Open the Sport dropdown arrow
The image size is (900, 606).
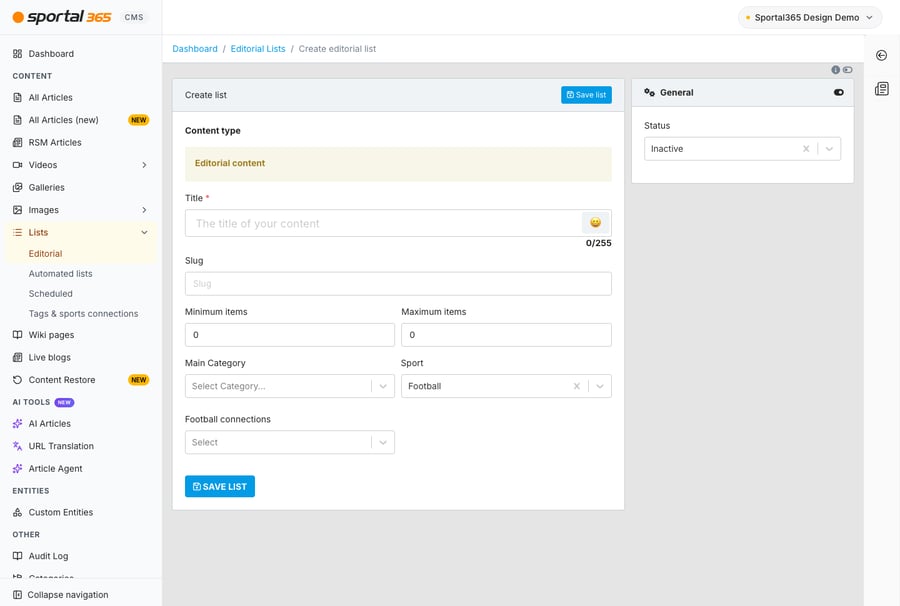pos(600,386)
